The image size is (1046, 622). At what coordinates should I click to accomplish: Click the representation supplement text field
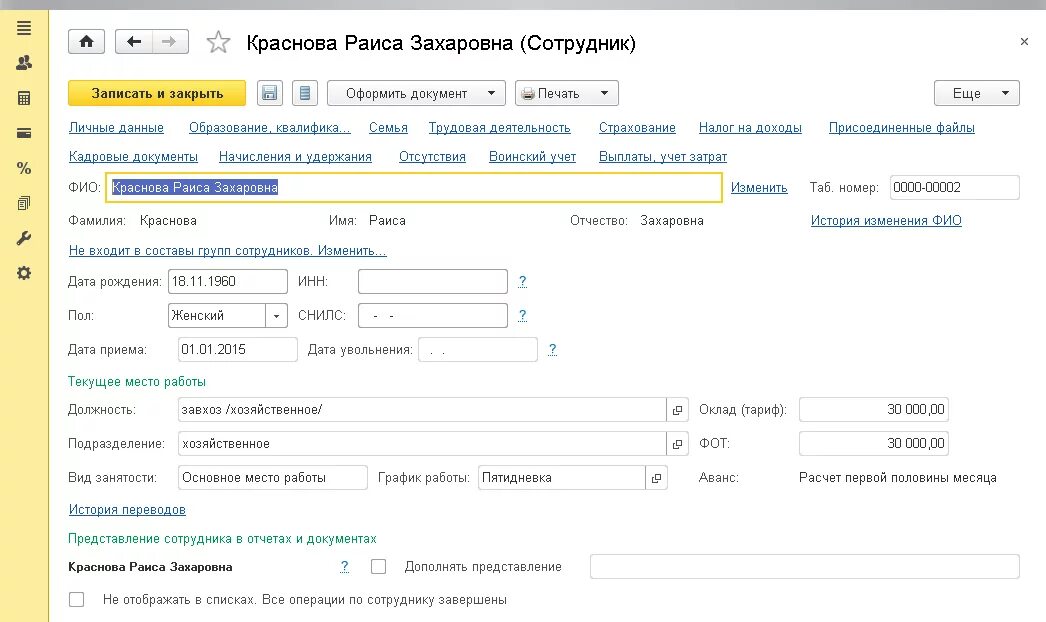pos(805,567)
